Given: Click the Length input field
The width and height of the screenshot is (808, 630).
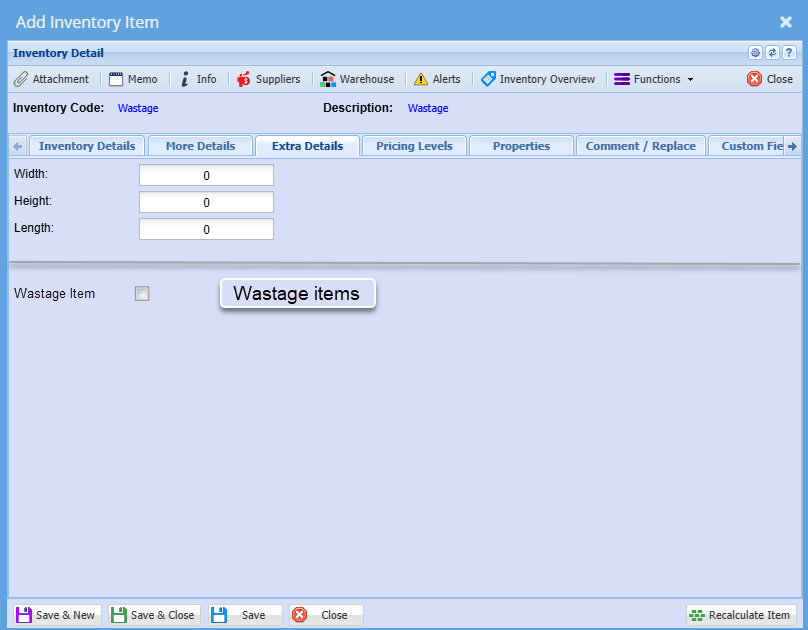Looking at the screenshot, I should click(206, 229).
